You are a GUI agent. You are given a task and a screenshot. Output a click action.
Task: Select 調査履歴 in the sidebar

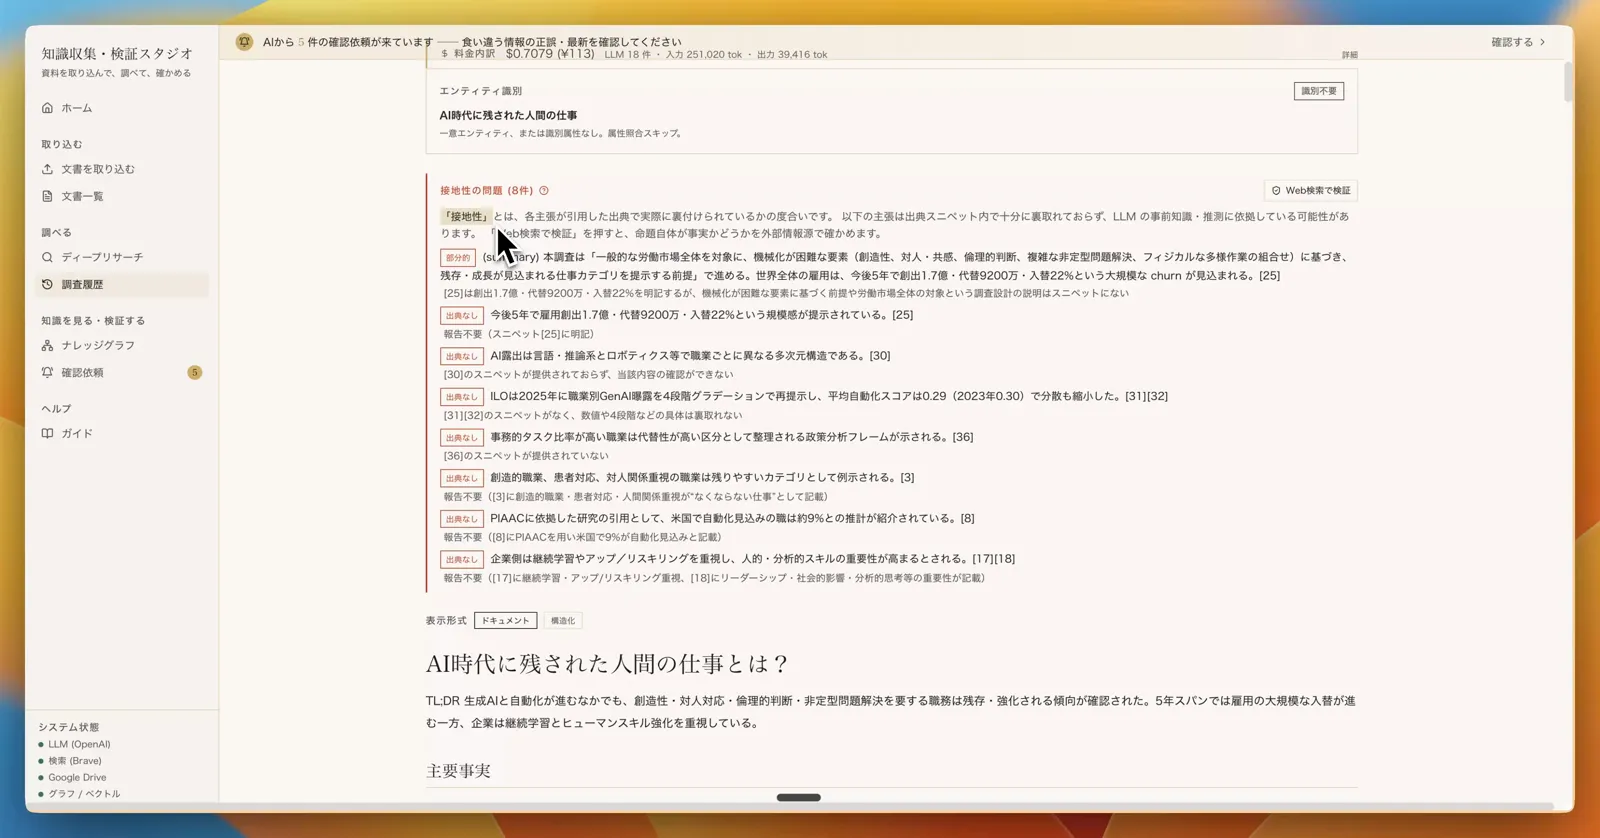tap(120, 284)
